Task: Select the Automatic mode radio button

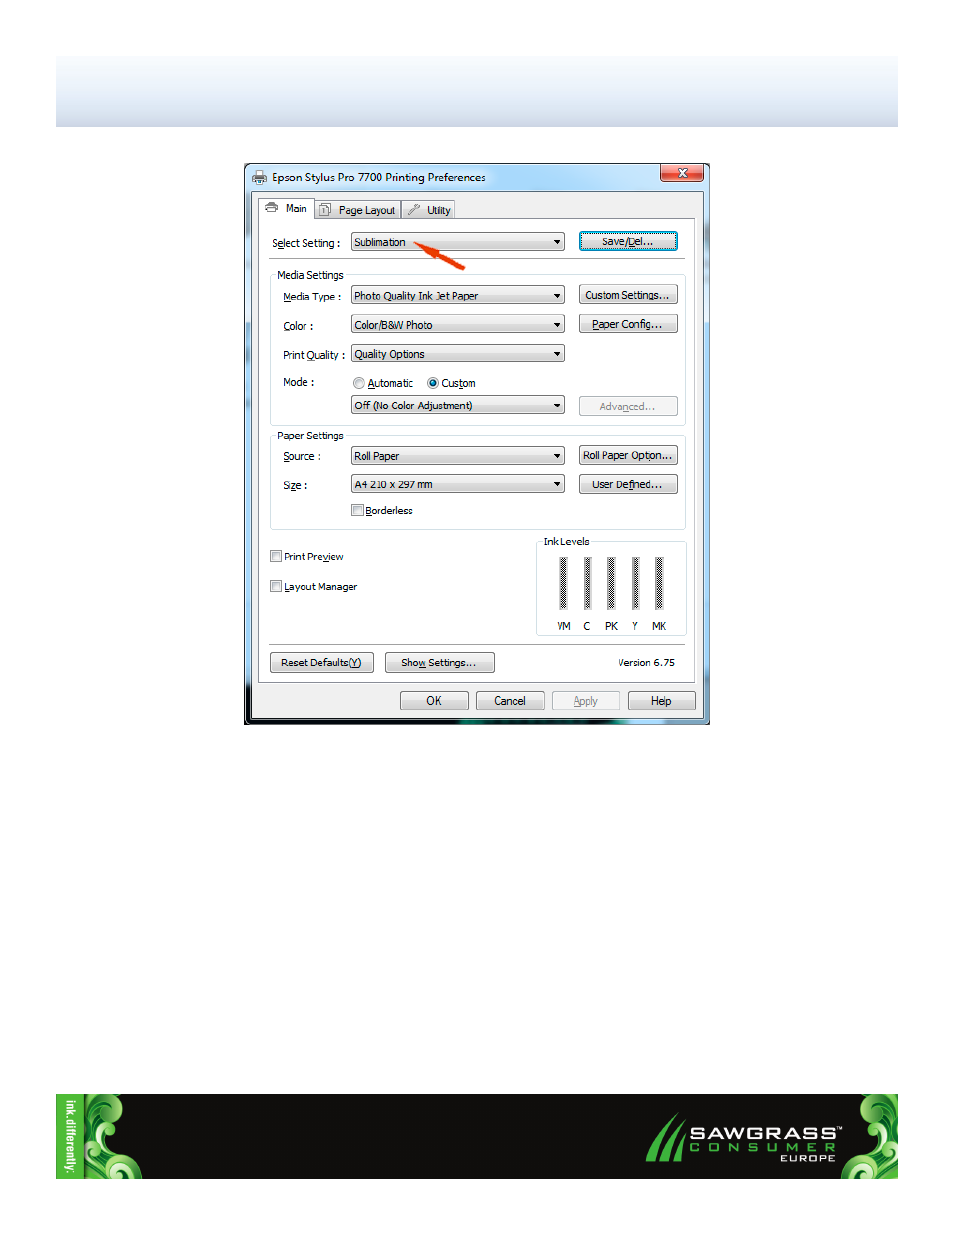Action: coord(359,383)
